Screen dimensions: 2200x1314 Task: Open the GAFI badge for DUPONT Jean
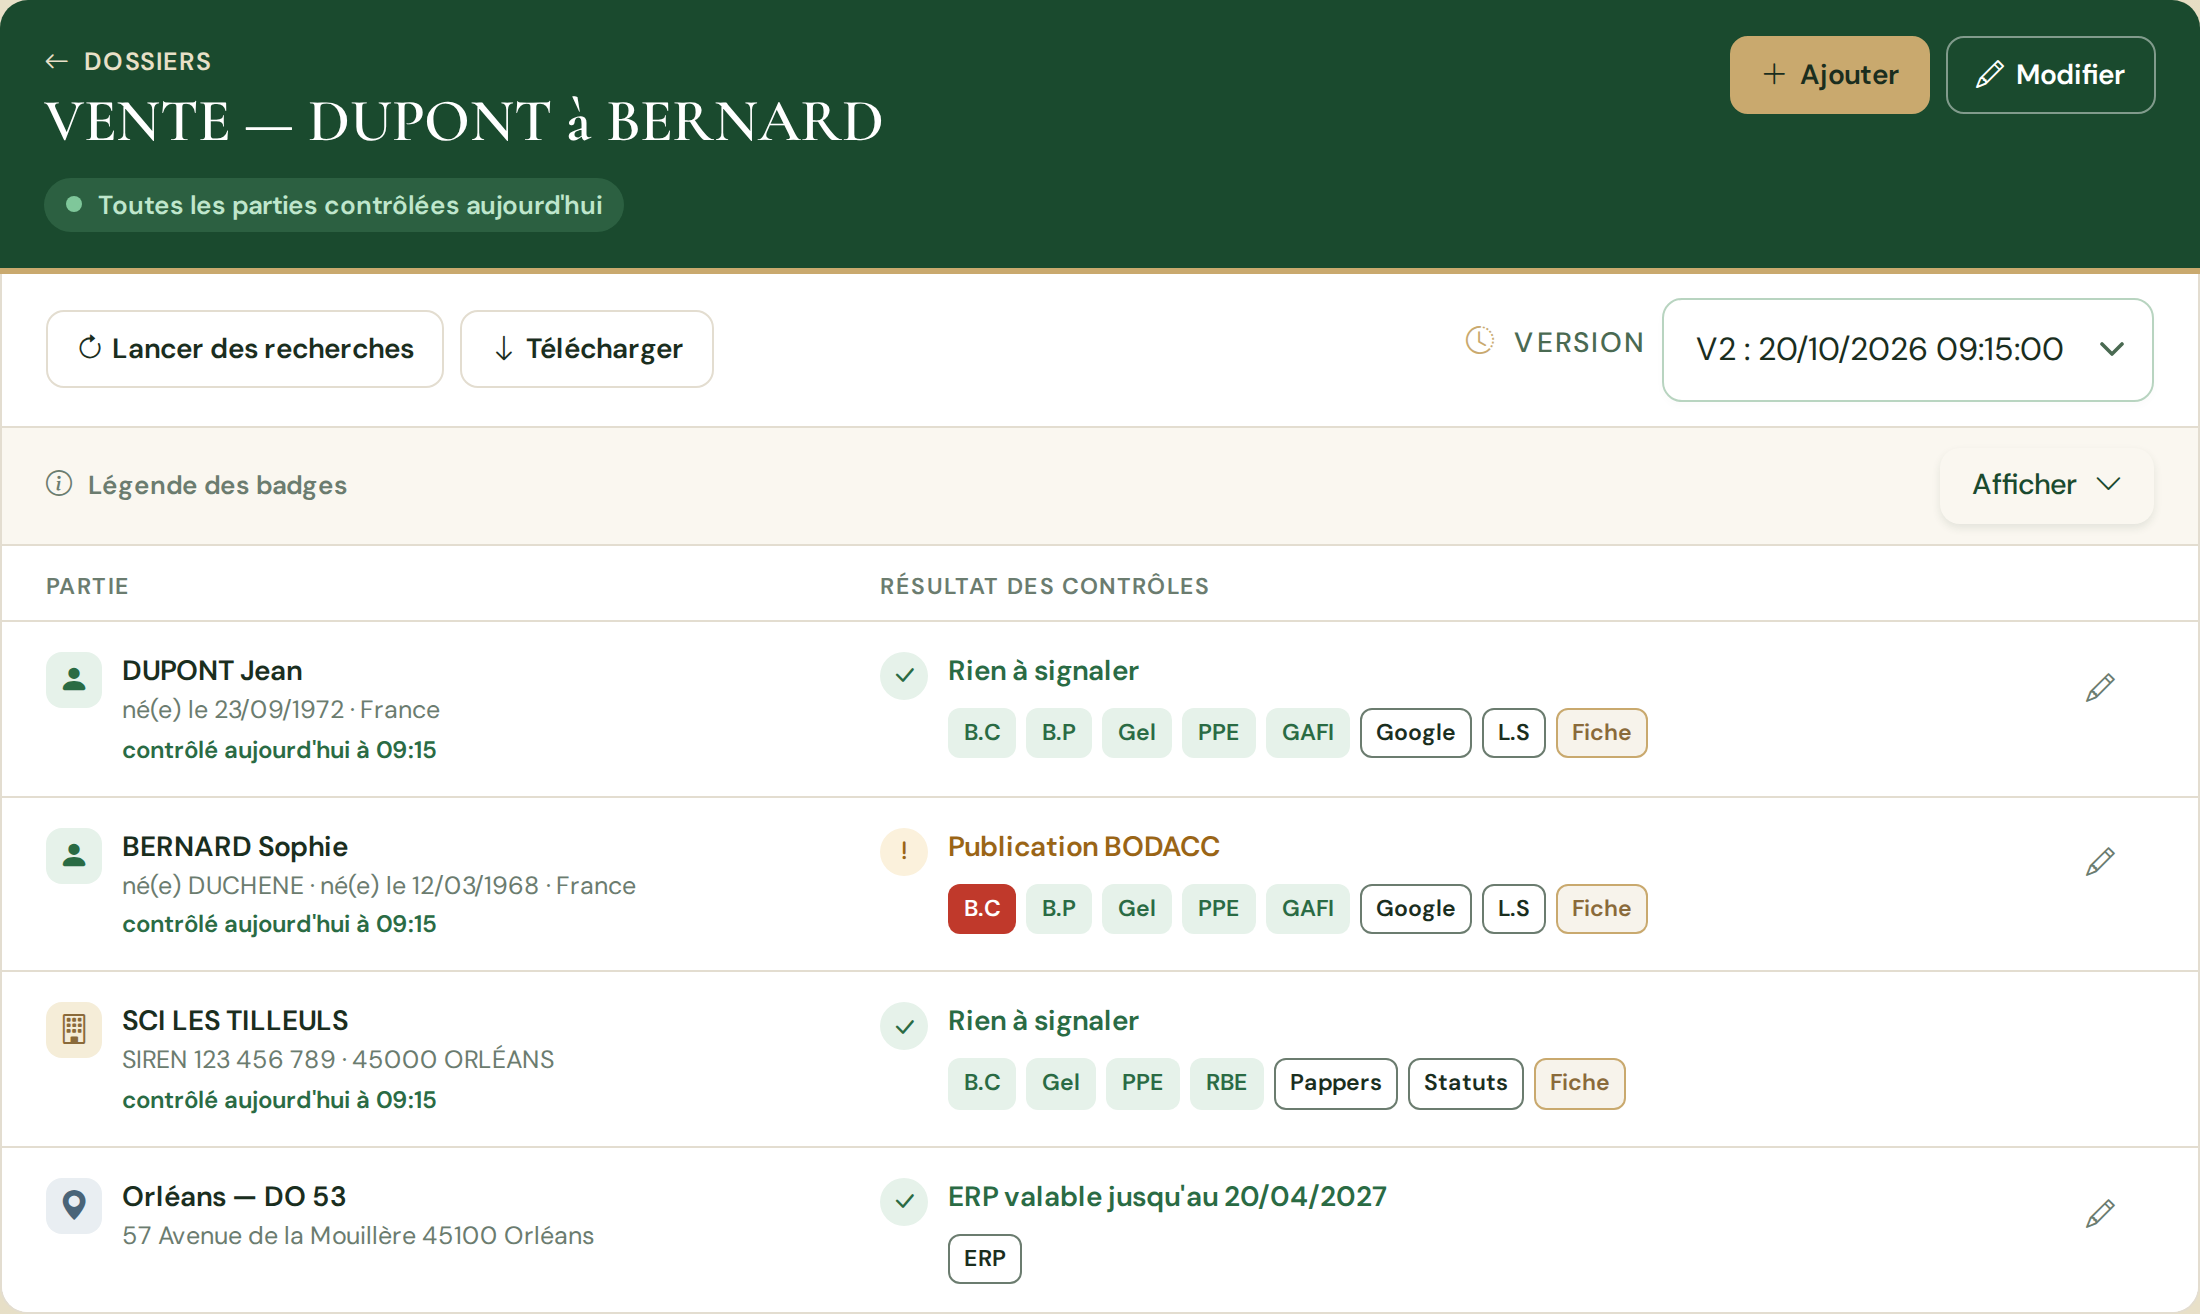tap(1307, 733)
